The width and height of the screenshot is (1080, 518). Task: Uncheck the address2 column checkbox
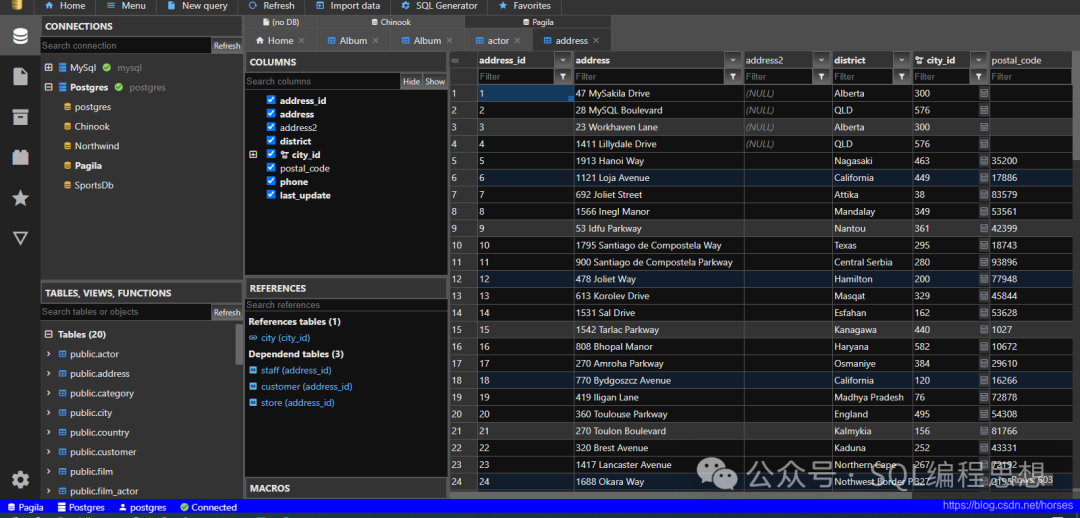coord(271,128)
